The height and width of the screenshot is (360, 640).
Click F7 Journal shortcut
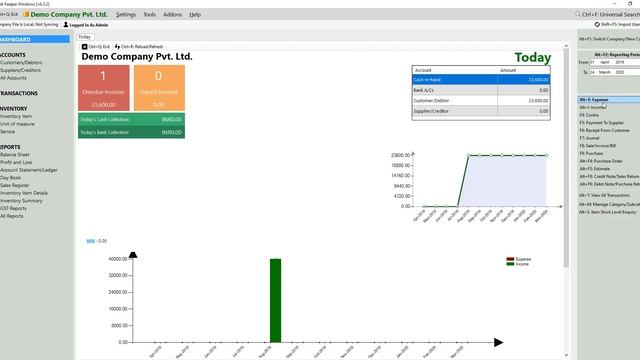pos(589,138)
